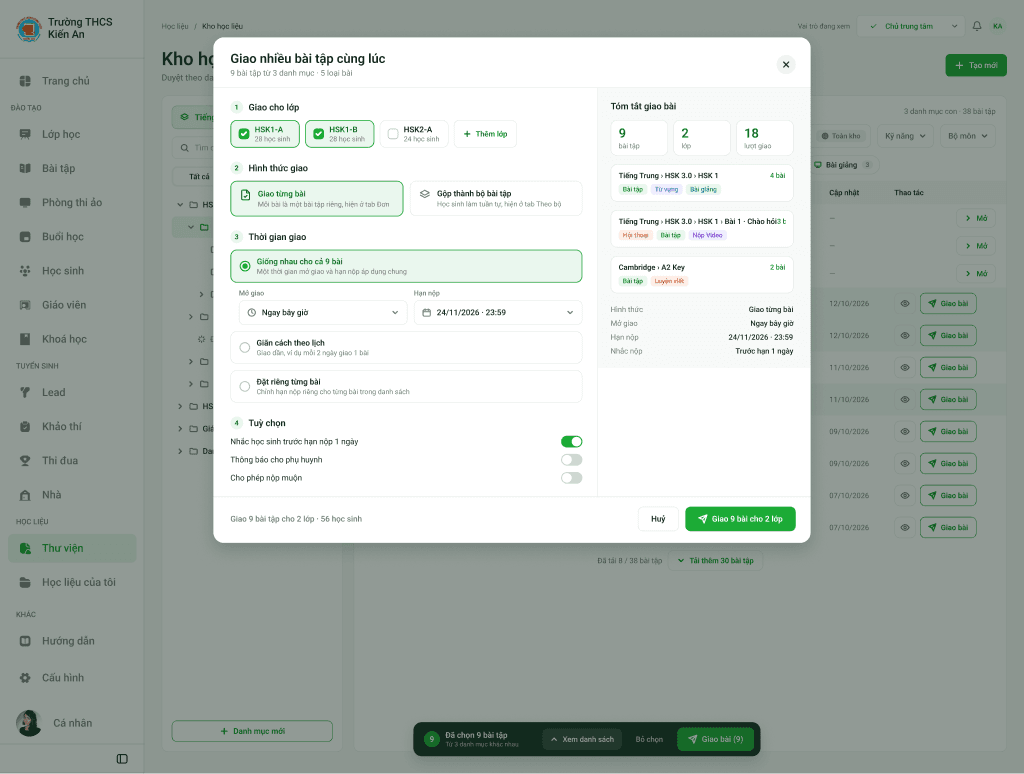Click the calendar icon in Hạn nộp field
1024x774 pixels.
tap(426, 313)
